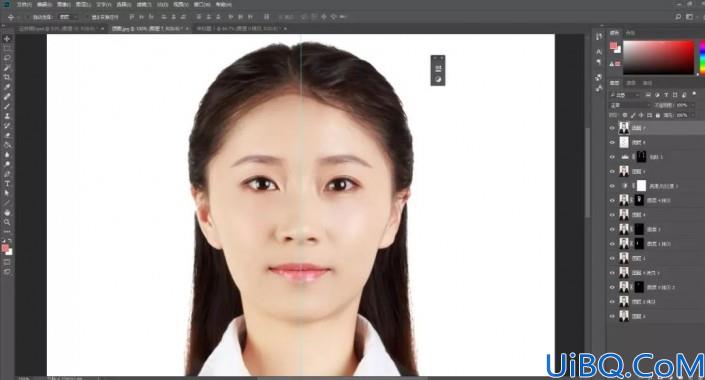Open the opacity slider dropdown arrow
The width and height of the screenshot is (705, 380).
(692, 105)
